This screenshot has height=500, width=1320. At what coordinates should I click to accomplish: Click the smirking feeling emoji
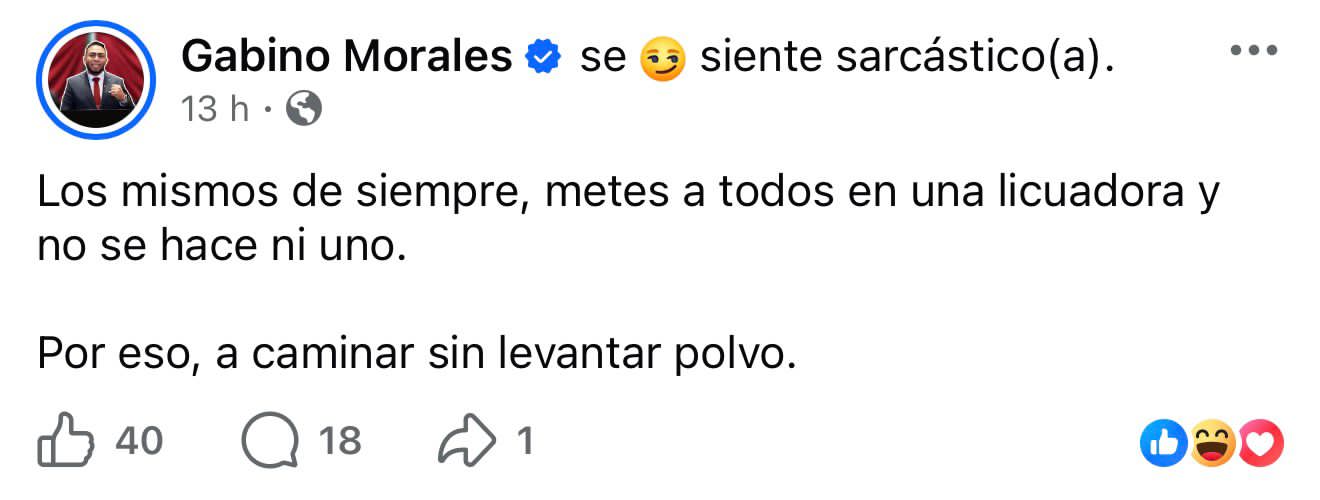pyautogui.click(x=662, y=60)
